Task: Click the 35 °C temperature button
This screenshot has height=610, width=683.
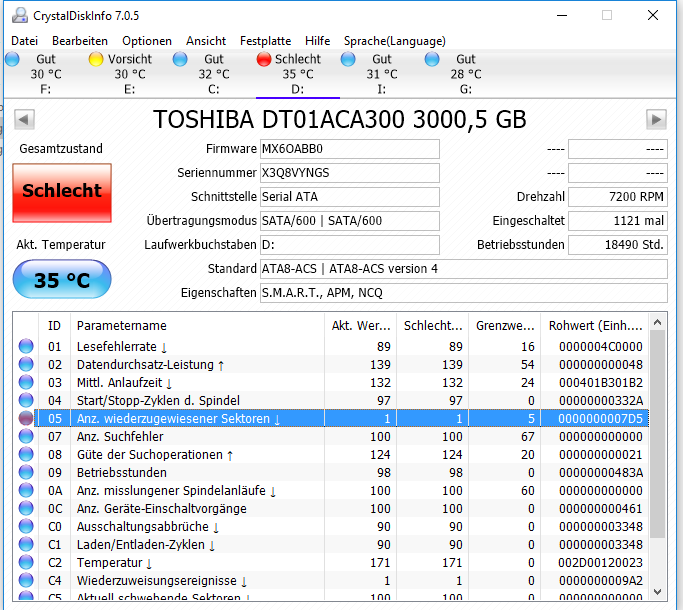Action: pos(62,279)
